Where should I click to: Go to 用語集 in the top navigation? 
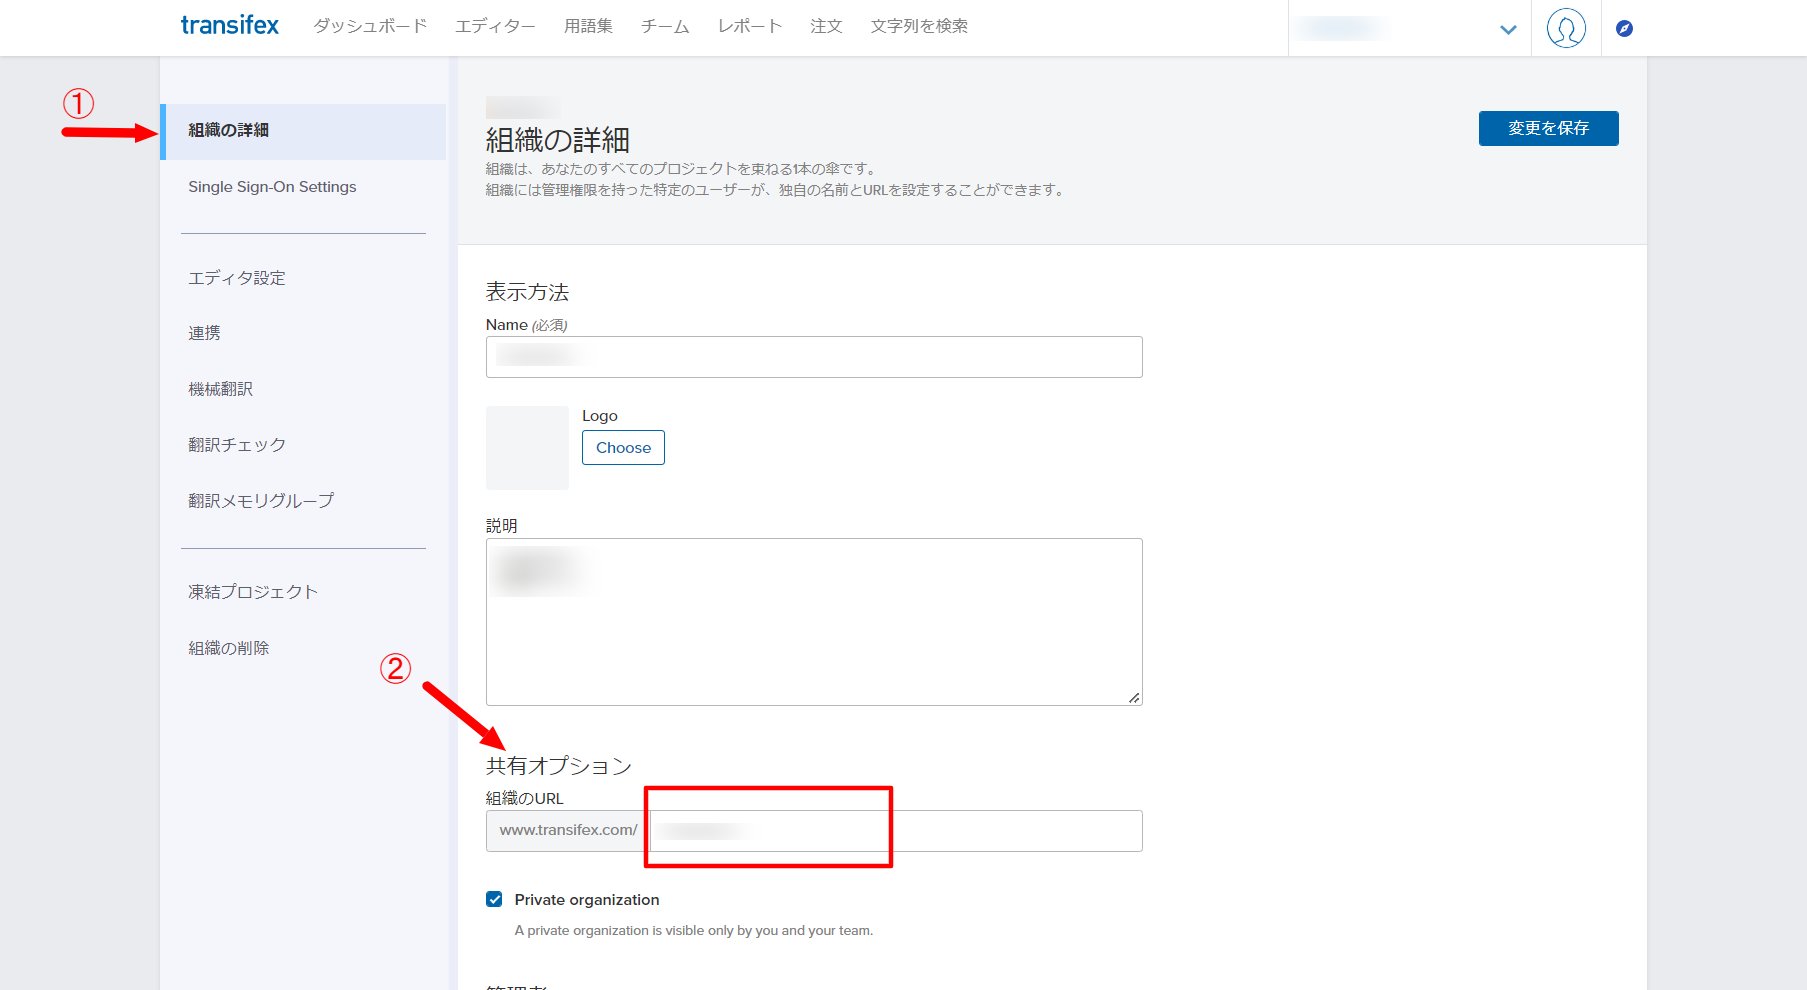[x=588, y=26]
